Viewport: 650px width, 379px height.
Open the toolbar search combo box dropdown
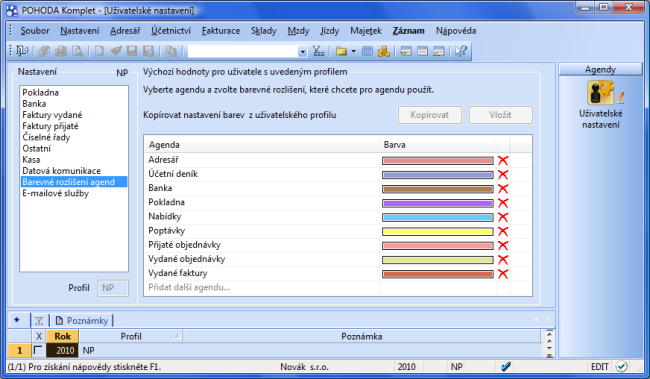coord(303,52)
